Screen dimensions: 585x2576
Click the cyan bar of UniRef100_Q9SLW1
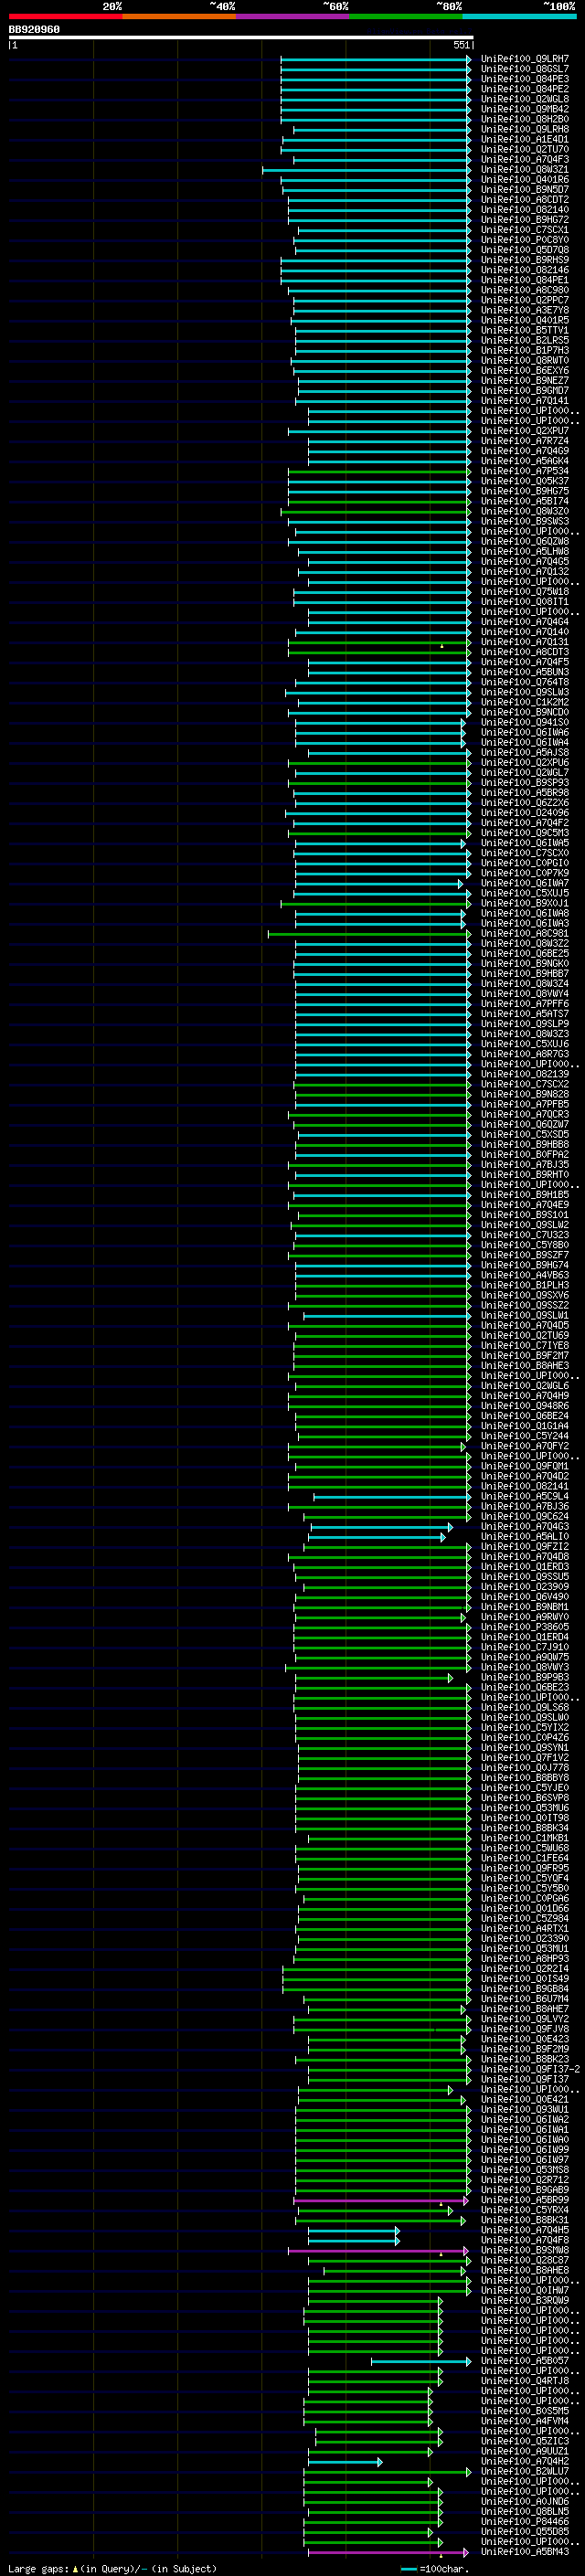tap(387, 1316)
